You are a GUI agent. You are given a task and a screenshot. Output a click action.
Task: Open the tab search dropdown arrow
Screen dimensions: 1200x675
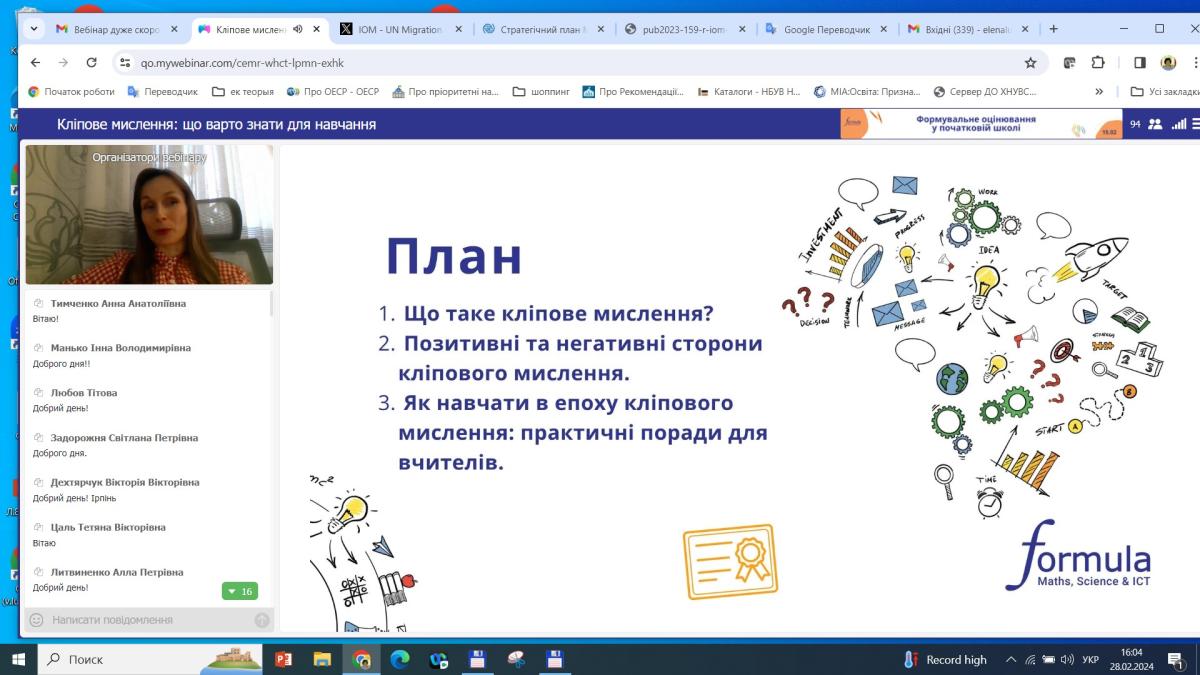(x=34, y=29)
